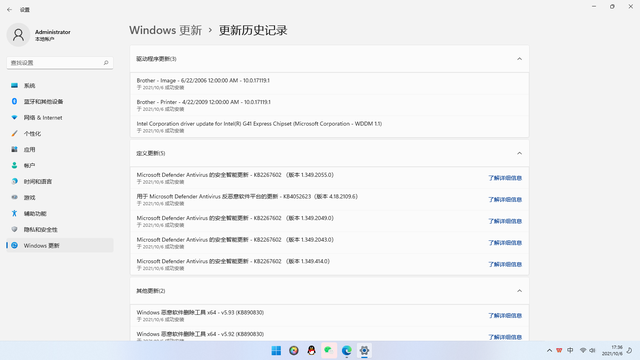Select 辅助功能 in sidebar
The image size is (640, 360).
60,213
